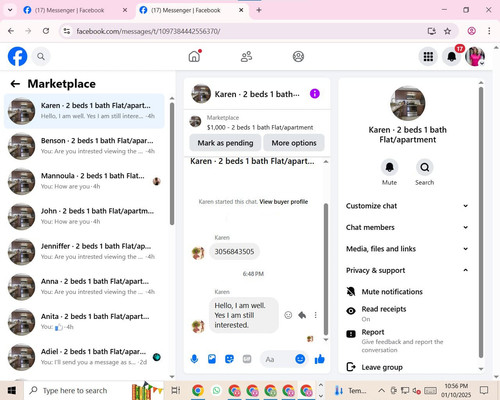Open the Facebook logo home link

pos(17,56)
